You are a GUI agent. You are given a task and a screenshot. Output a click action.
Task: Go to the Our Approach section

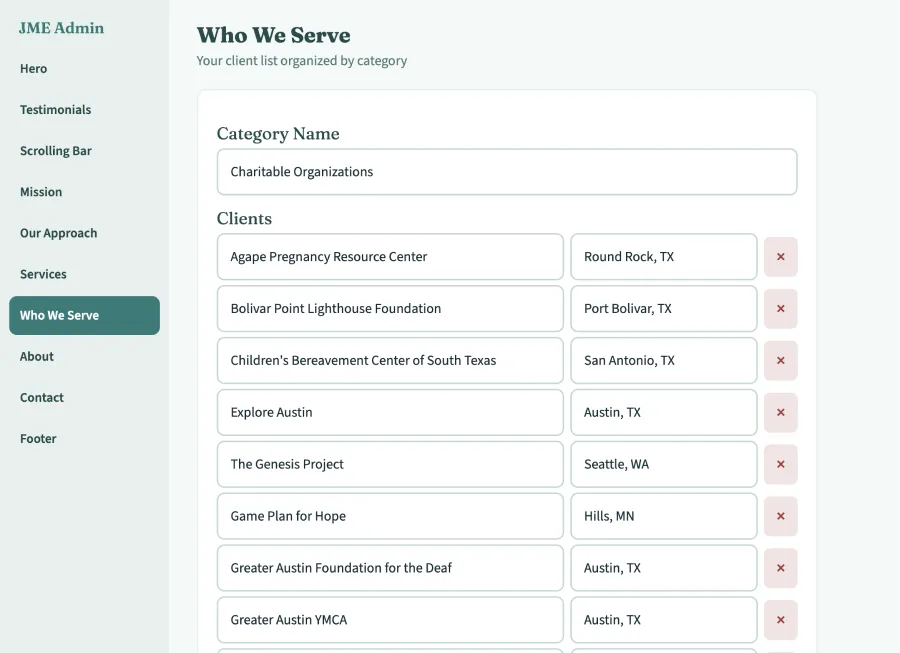point(58,232)
